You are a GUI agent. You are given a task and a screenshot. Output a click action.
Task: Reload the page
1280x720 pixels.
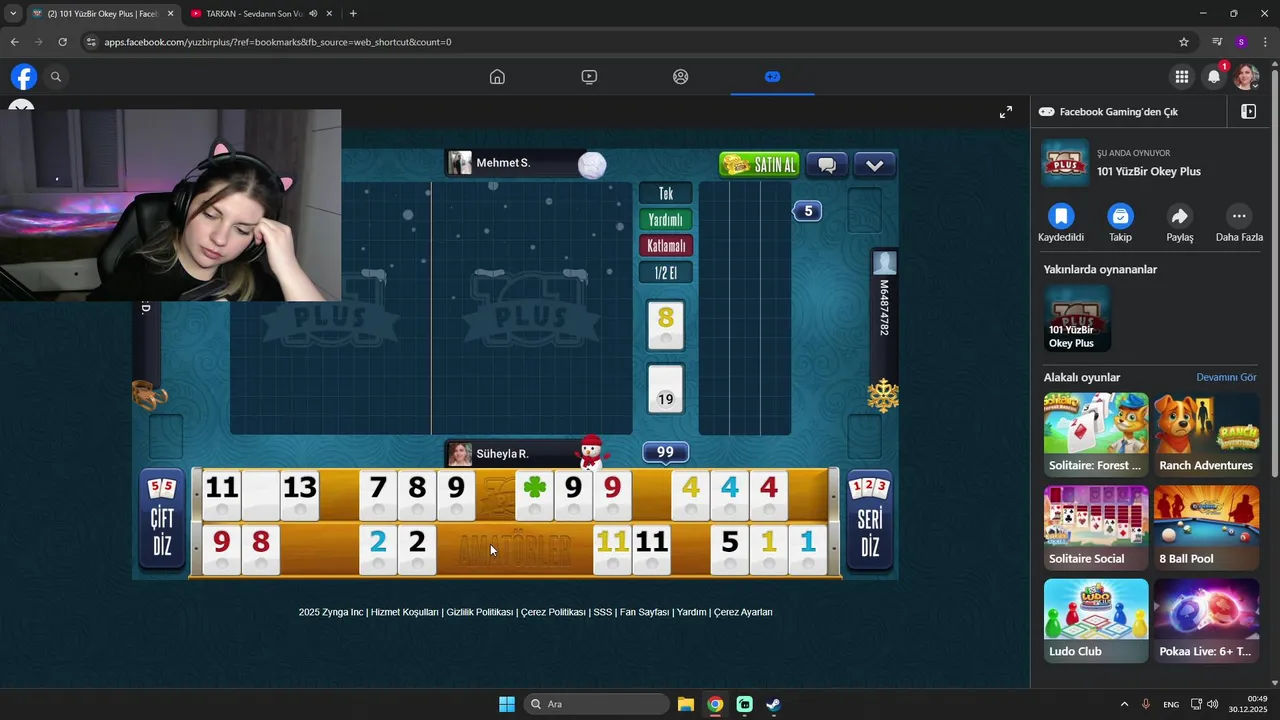tap(62, 42)
